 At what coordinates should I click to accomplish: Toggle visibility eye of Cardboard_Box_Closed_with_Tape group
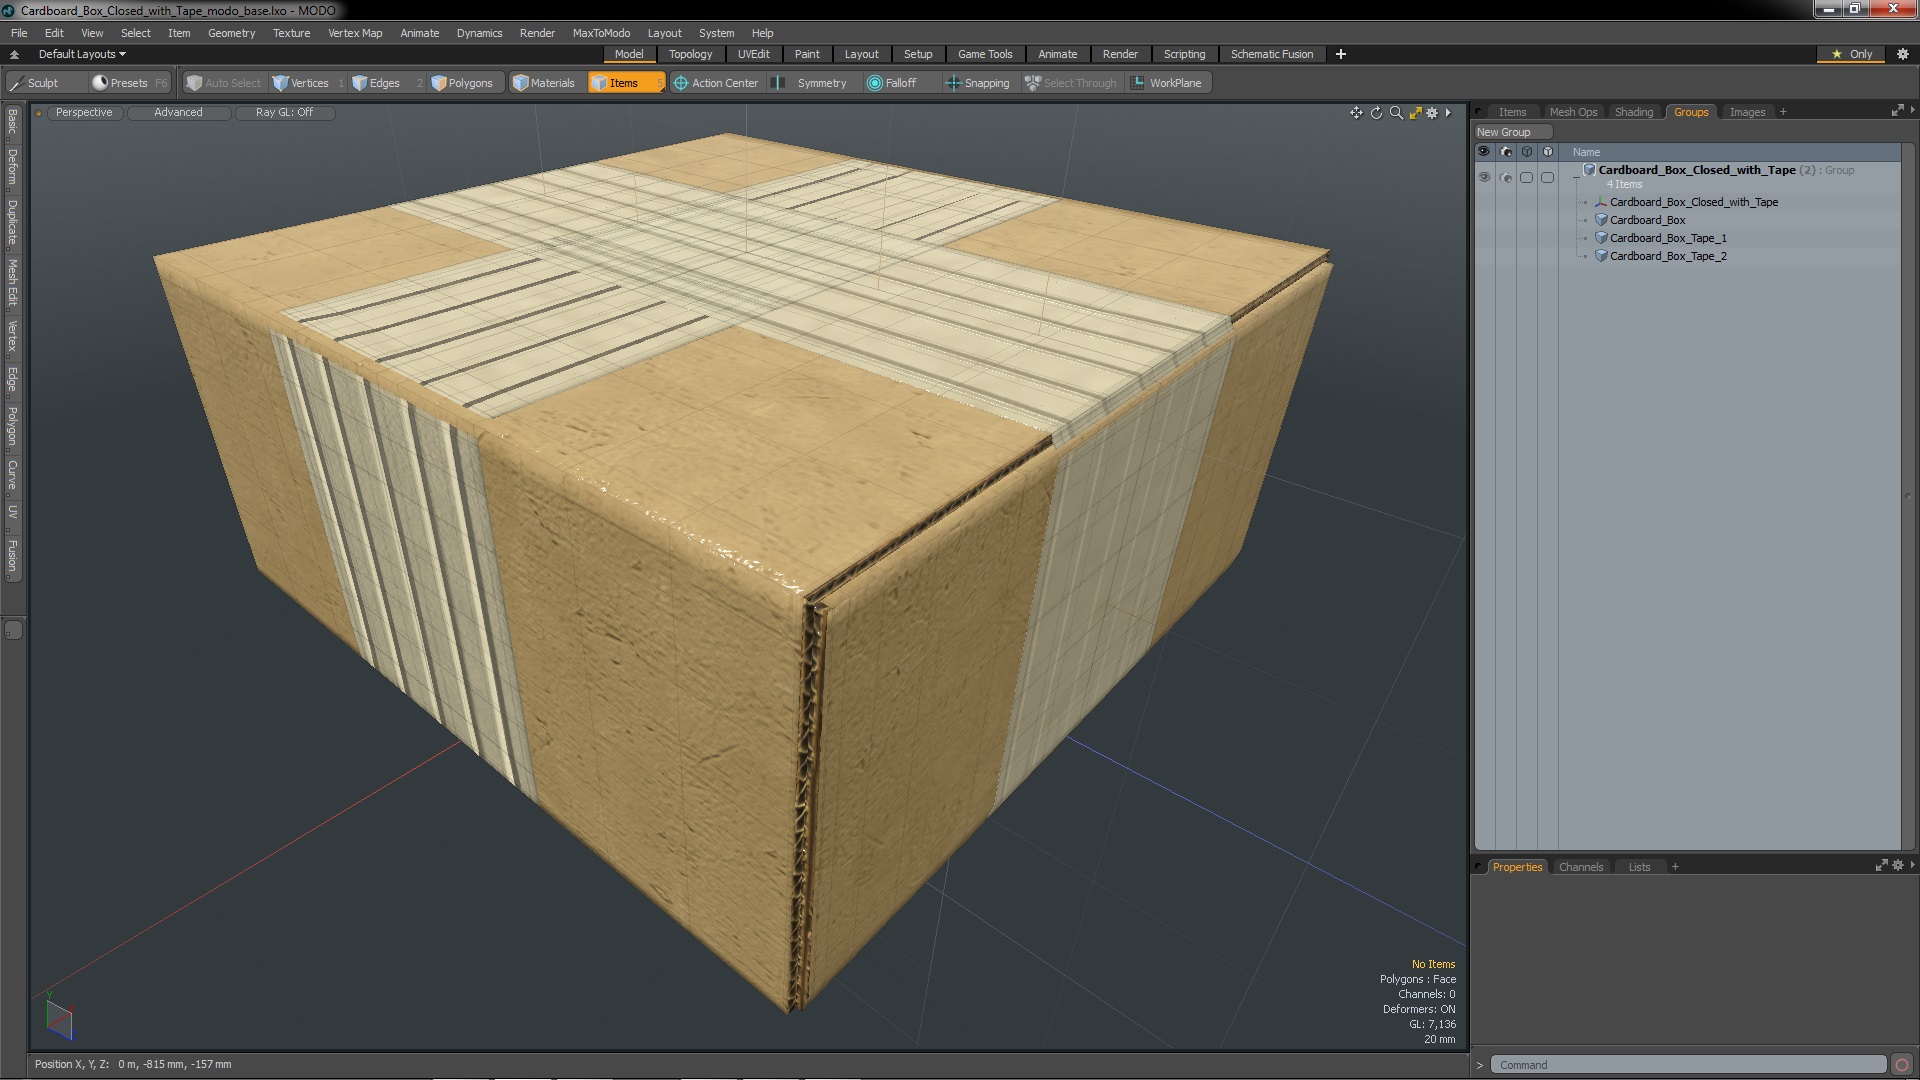pos(1484,177)
